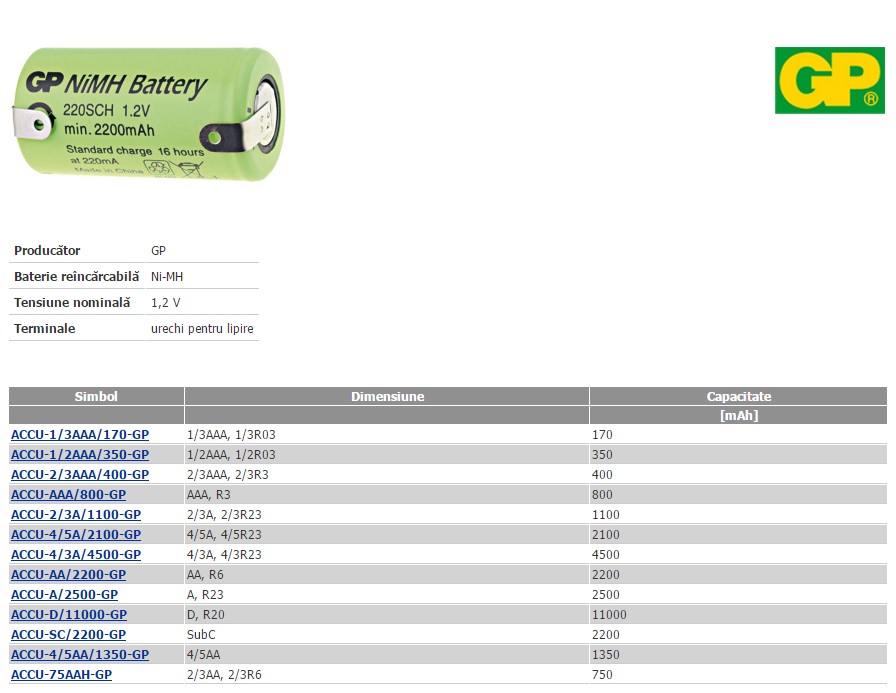The image size is (896, 693).
Task: Open the ACCU-4/5AA/1350-GP link
Action: (80, 655)
